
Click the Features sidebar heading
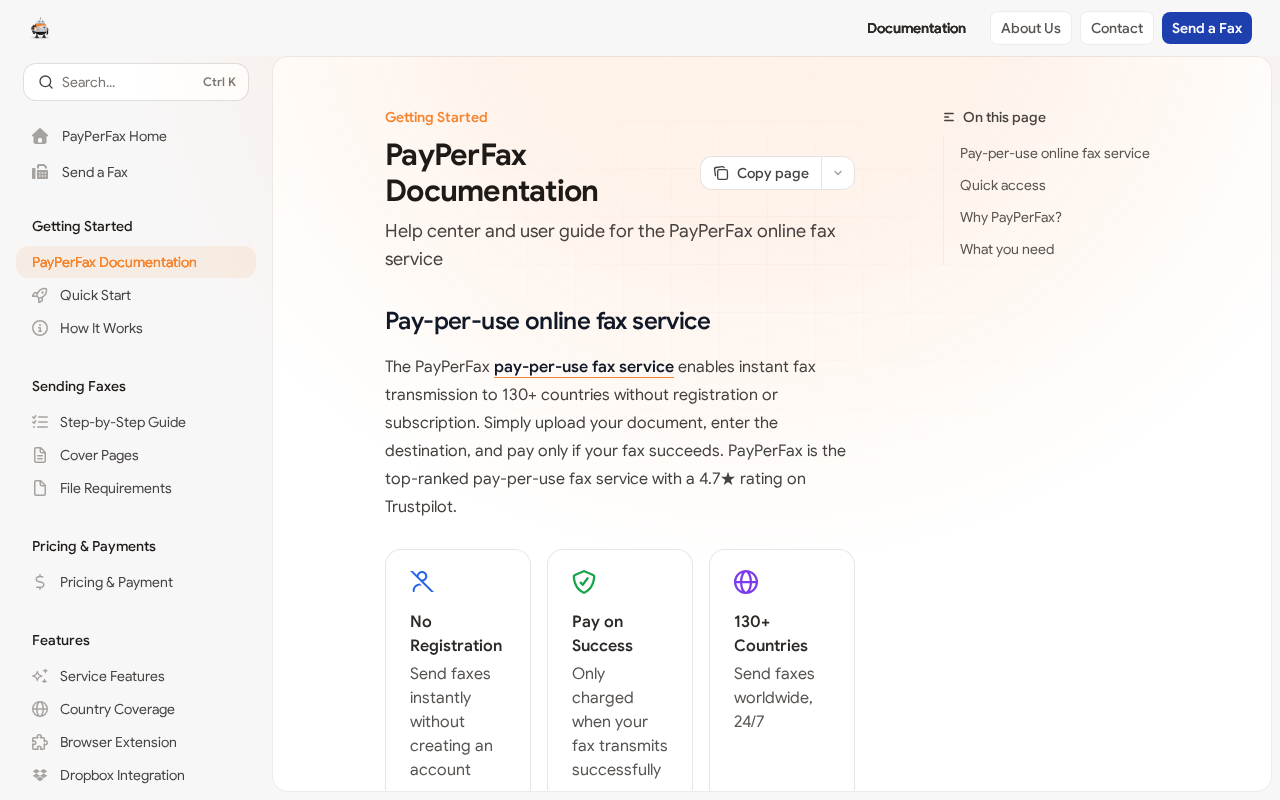coord(61,640)
